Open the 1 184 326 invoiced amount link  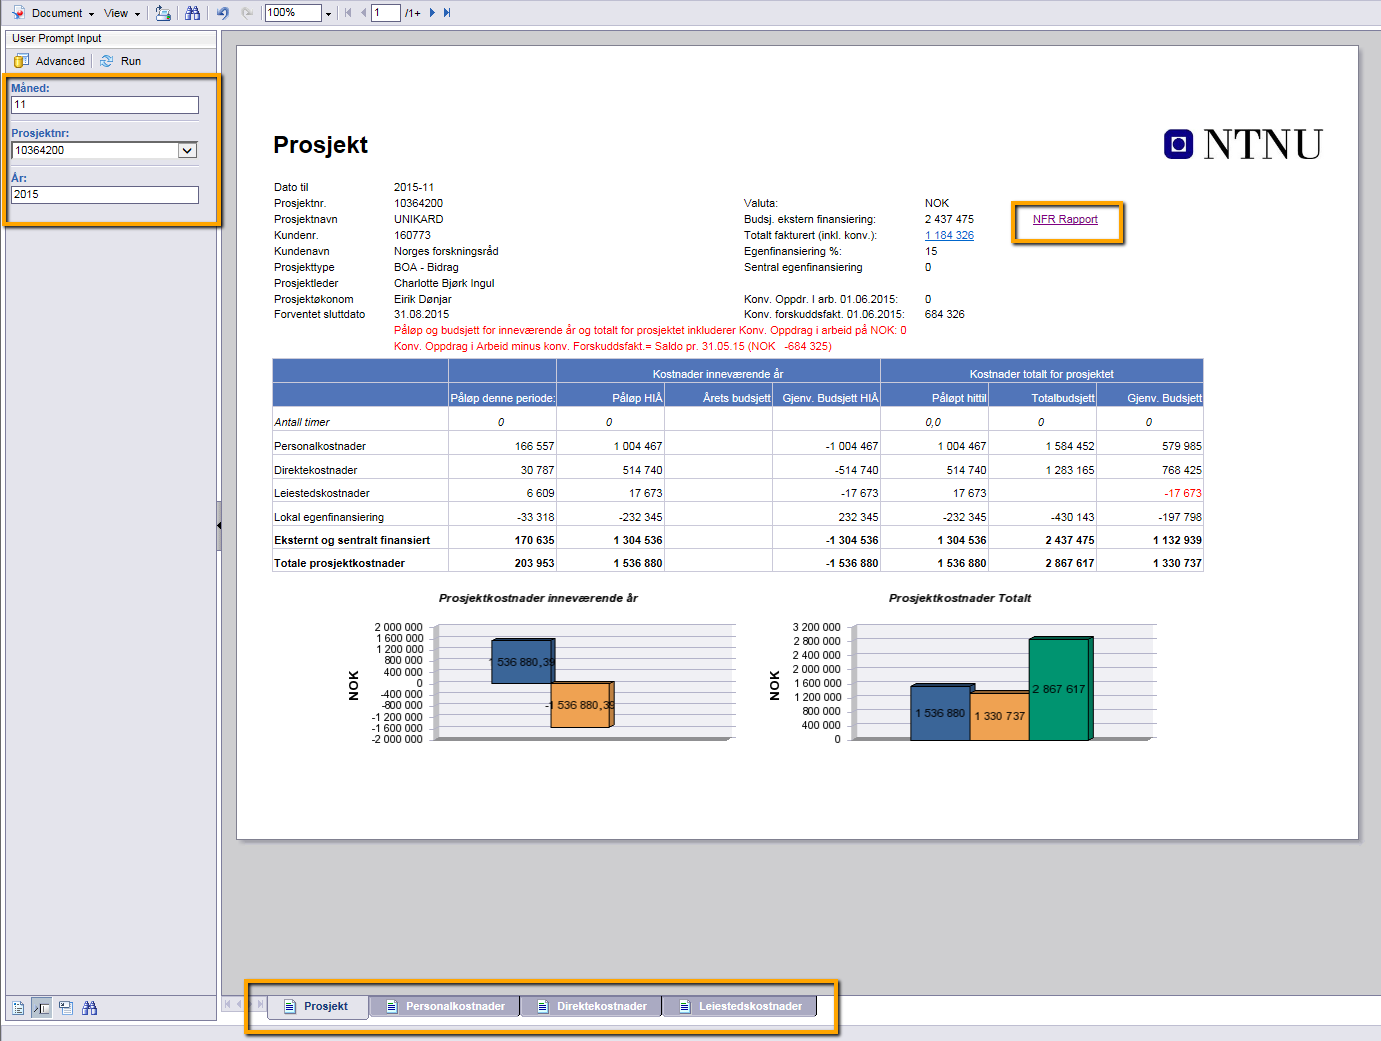[949, 236]
